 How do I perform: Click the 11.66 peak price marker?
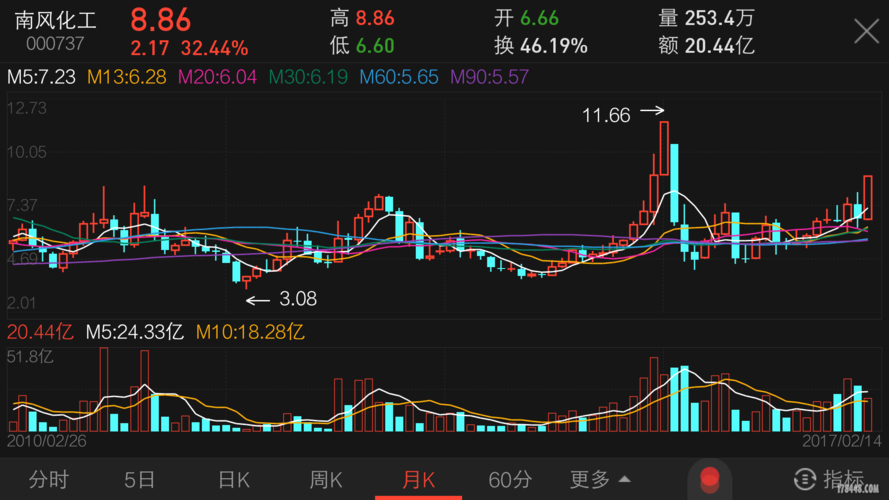(606, 116)
